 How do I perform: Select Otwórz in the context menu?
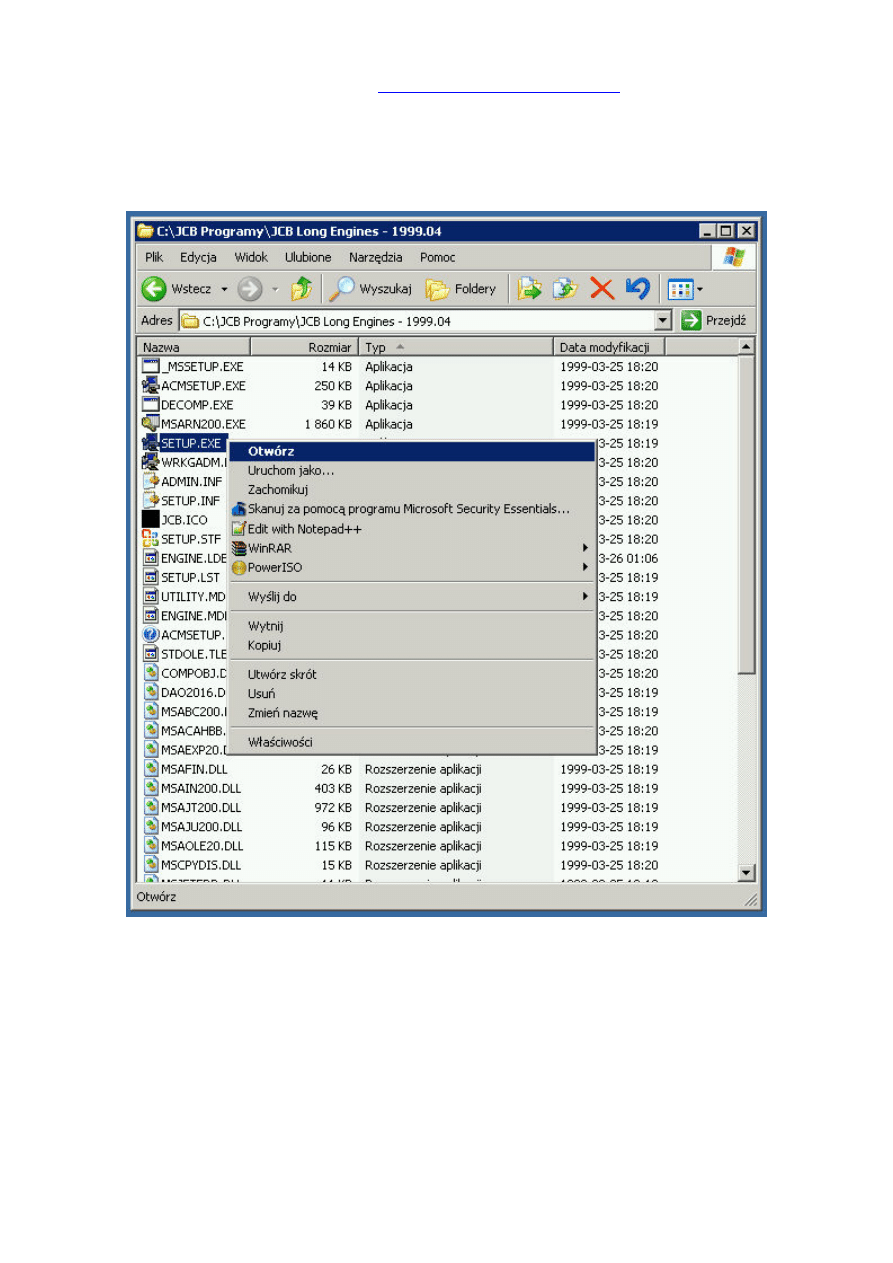point(271,451)
